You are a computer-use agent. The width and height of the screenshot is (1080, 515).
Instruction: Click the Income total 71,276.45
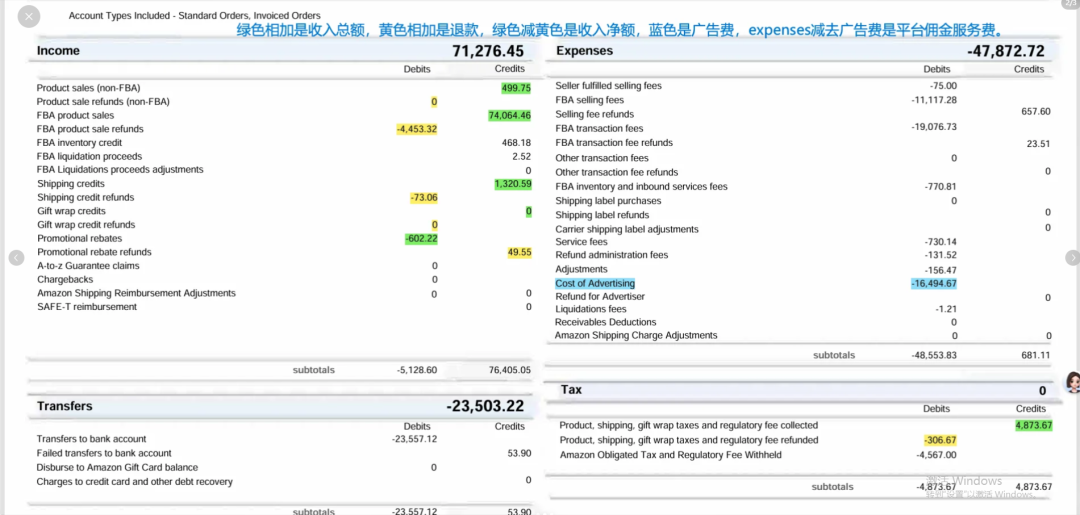(487, 51)
